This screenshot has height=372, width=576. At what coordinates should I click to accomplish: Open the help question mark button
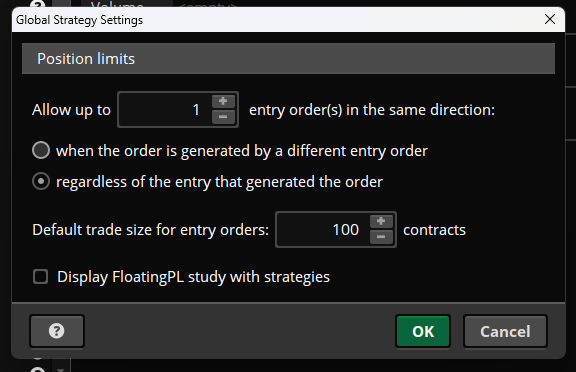pos(57,331)
